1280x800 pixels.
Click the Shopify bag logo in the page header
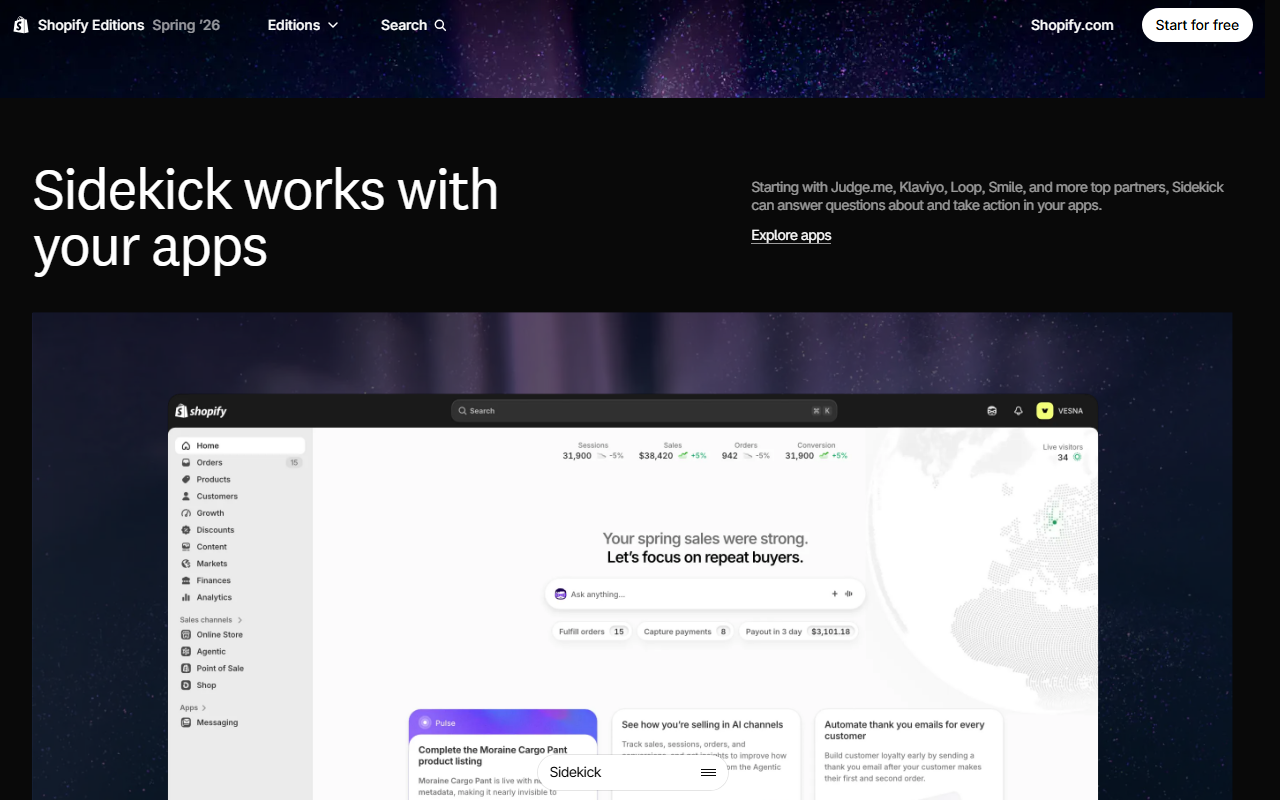tap(21, 25)
